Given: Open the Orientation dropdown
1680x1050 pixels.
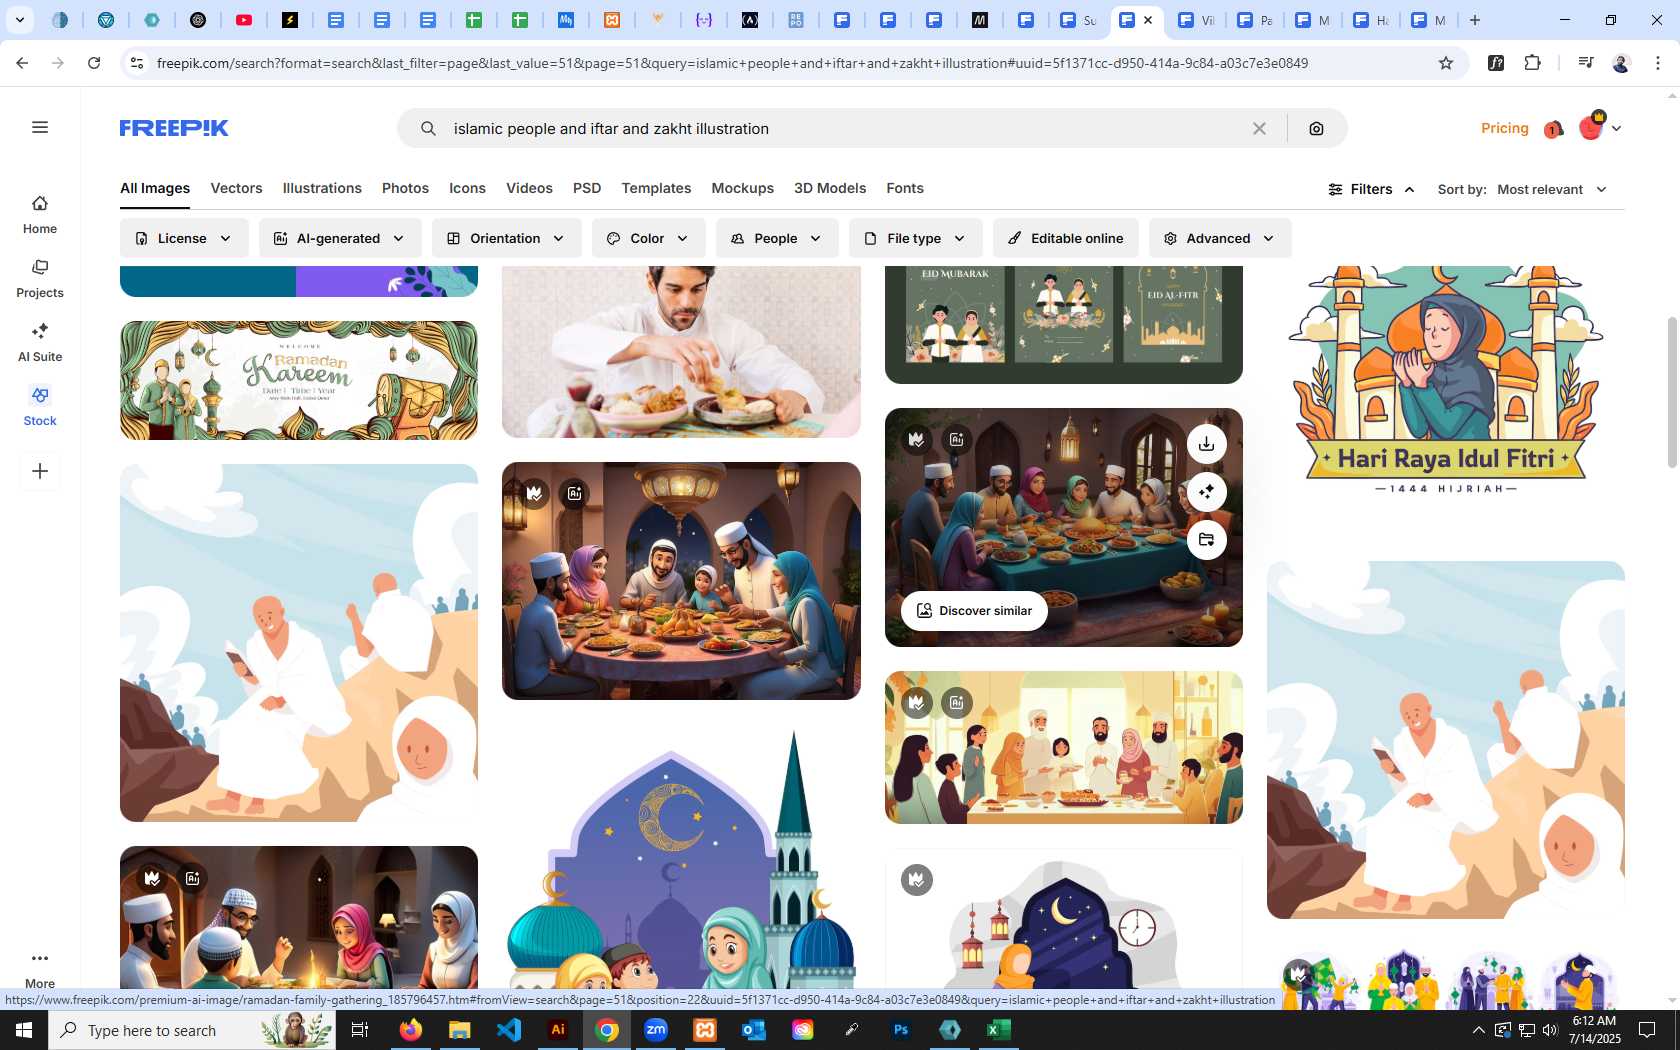Looking at the screenshot, I should pos(506,238).
